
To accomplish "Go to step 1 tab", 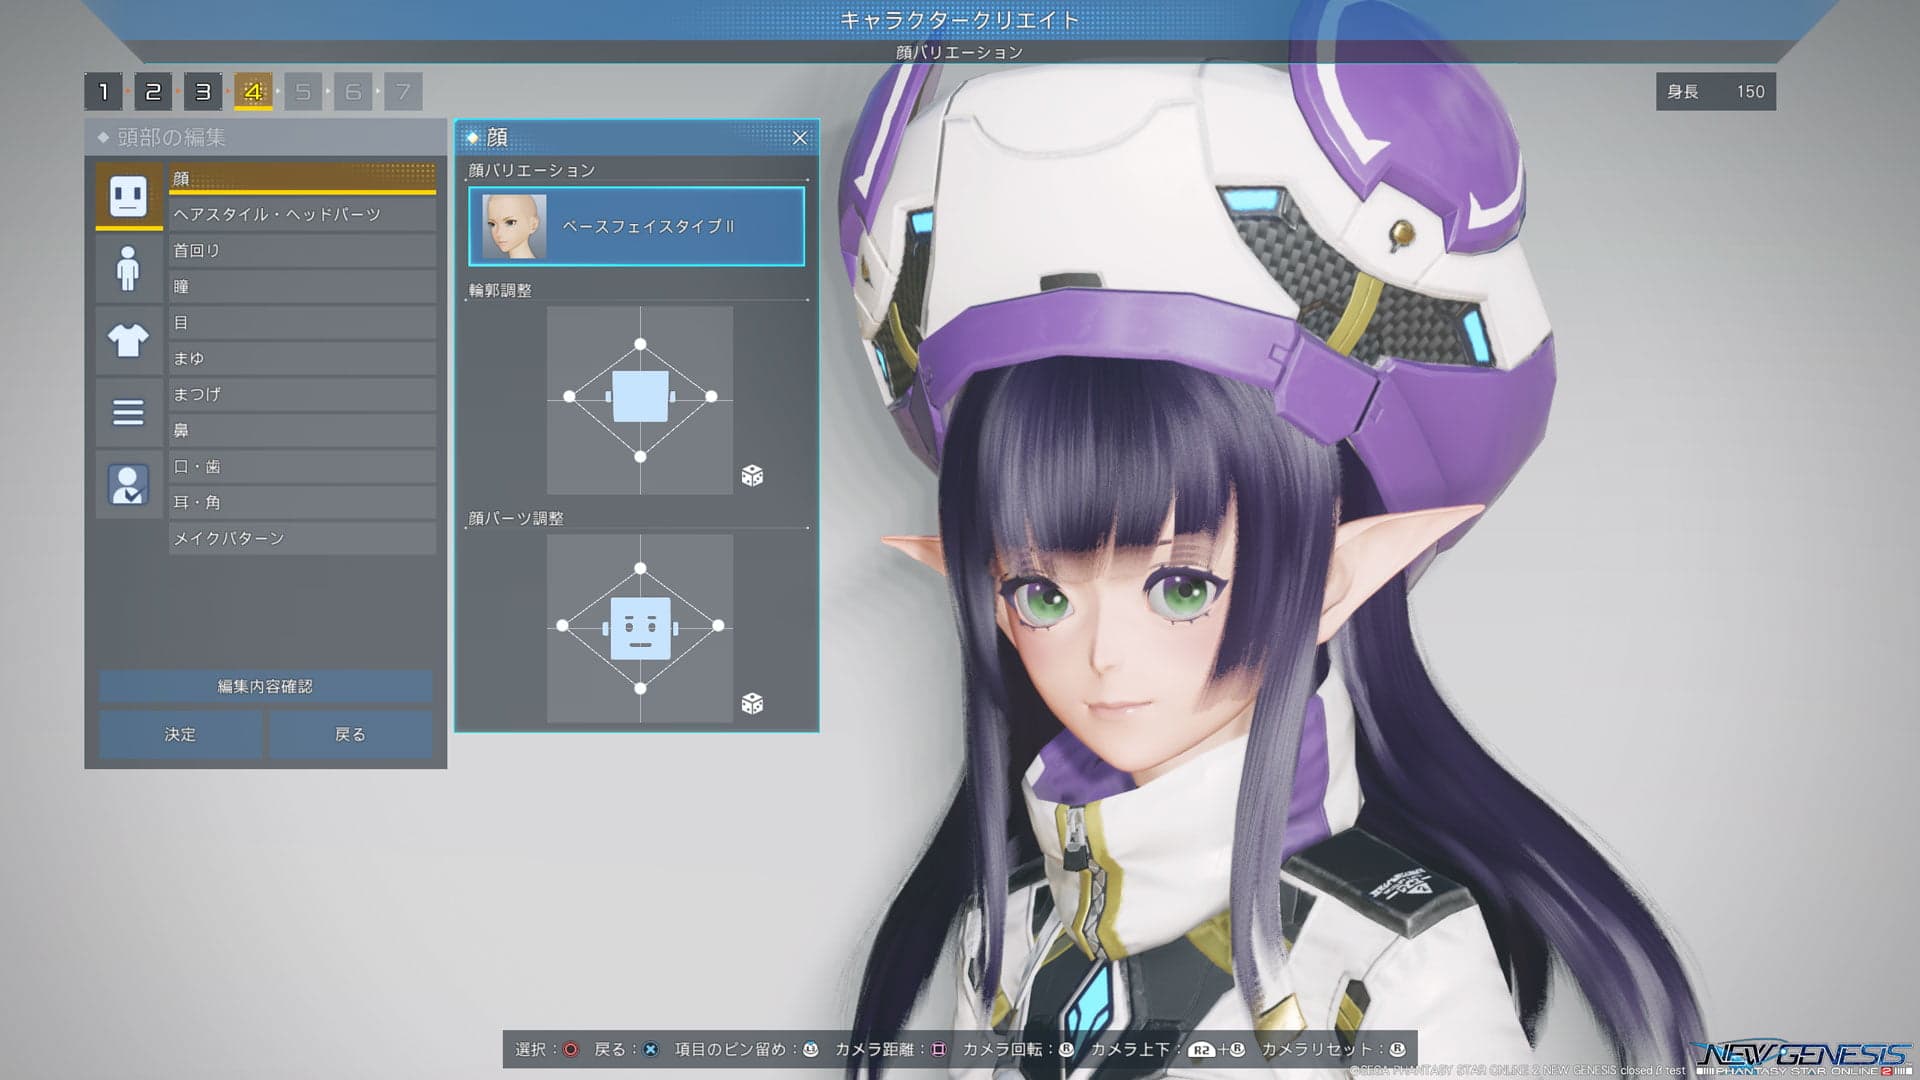I will (103, 92).
